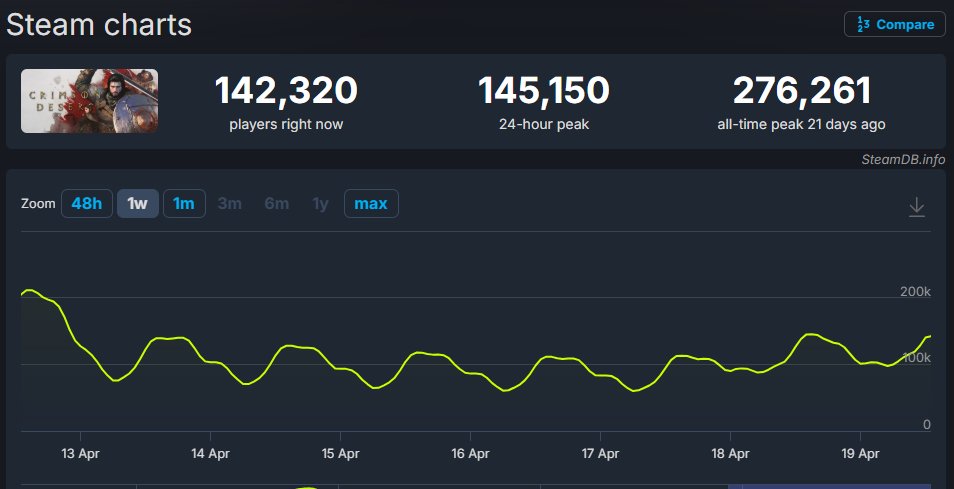This screenshot has height=489, width=954.
Task: Click the 1y zoom option
Action: (x=320, y=203)
